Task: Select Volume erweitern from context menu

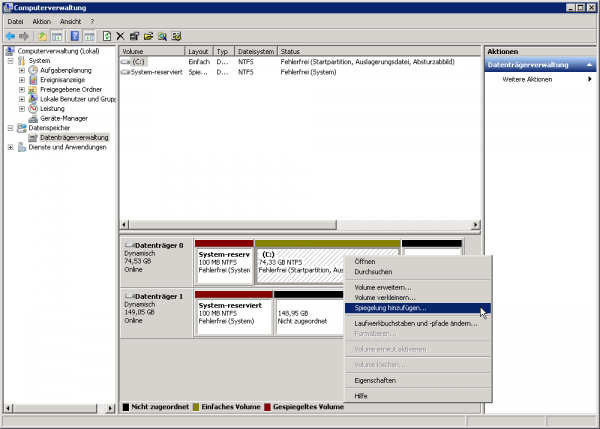Action: pos(382,287)
